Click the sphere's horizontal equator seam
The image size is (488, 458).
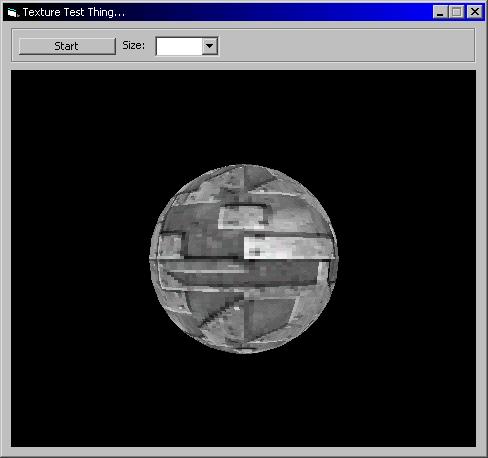click(x=244, y=259)
